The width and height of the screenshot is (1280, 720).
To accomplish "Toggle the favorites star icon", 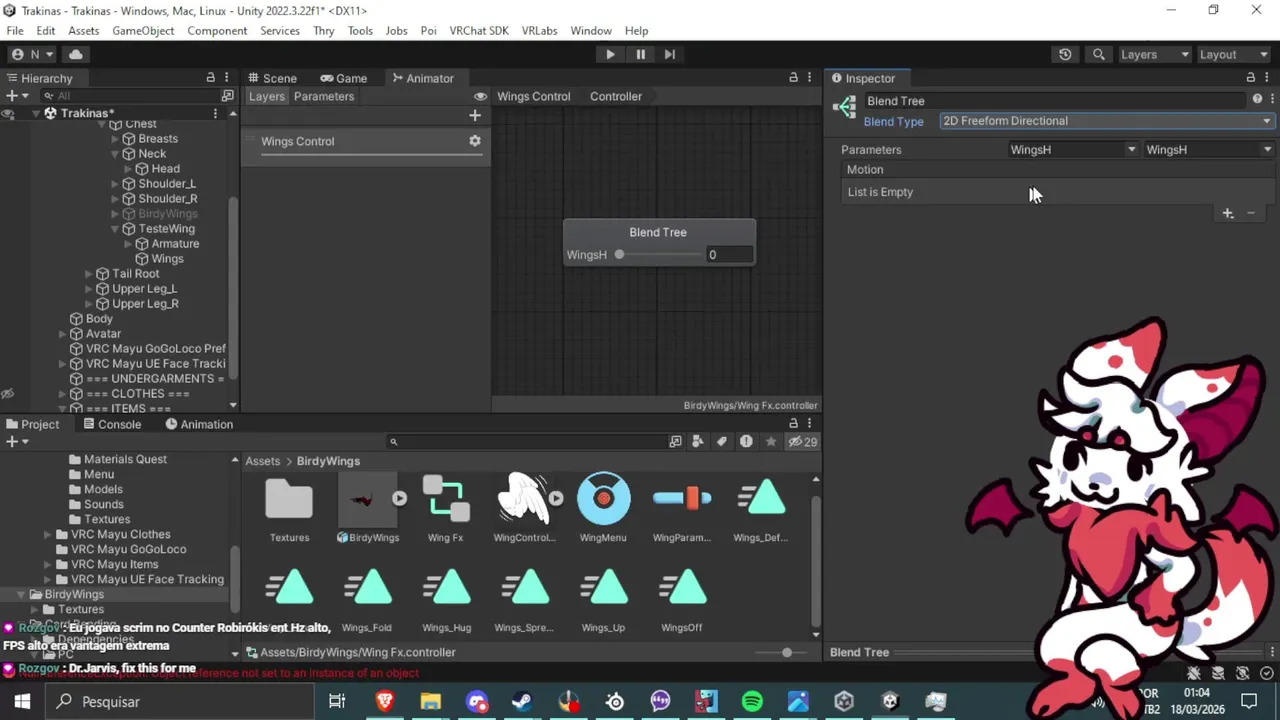I will (x=770, y=441).
